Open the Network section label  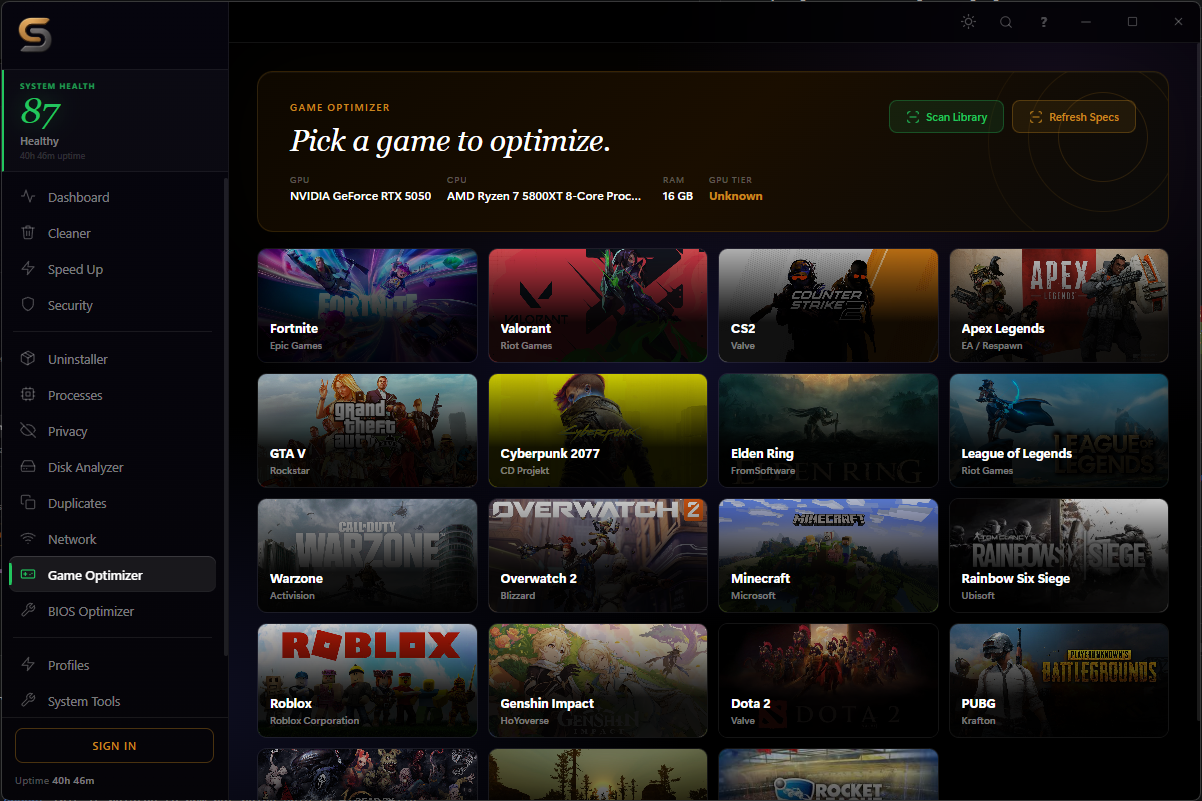72,539
